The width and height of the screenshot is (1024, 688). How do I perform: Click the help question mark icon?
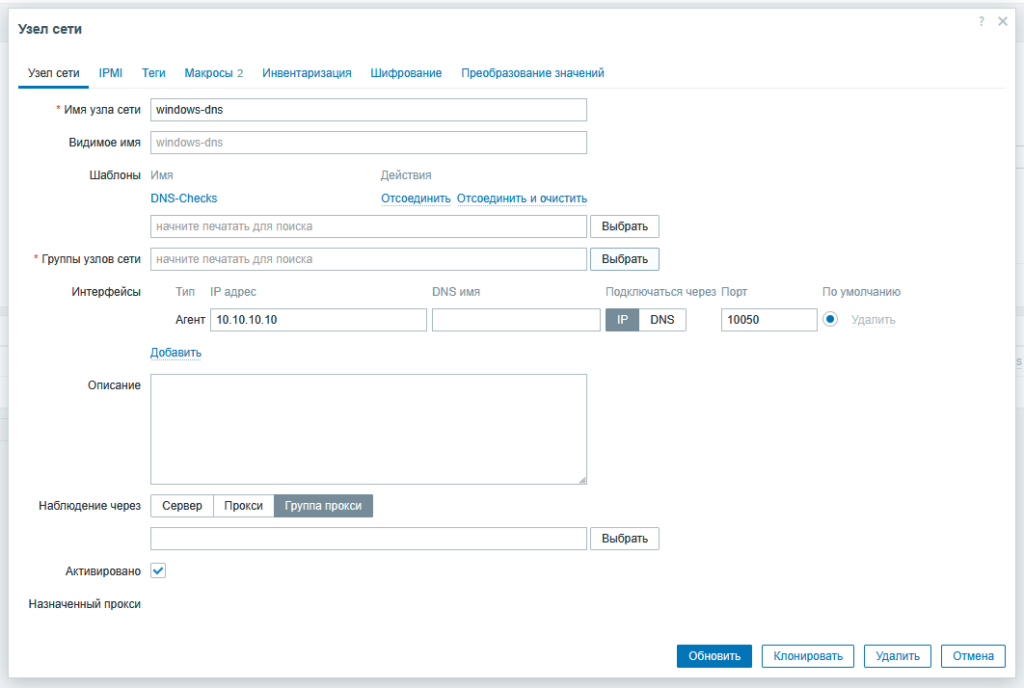(x=982, y=22)
